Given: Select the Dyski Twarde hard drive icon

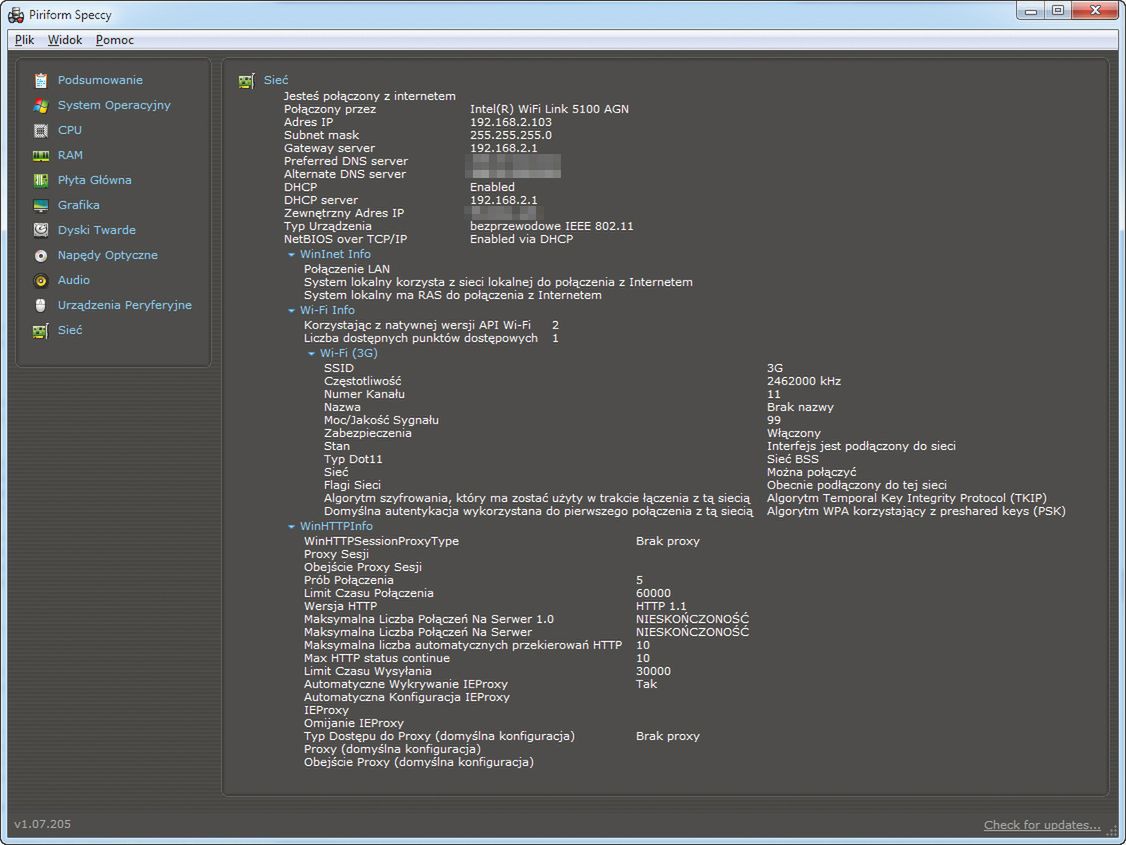Looking at the screenshot, I should click(x=41, y=230).
